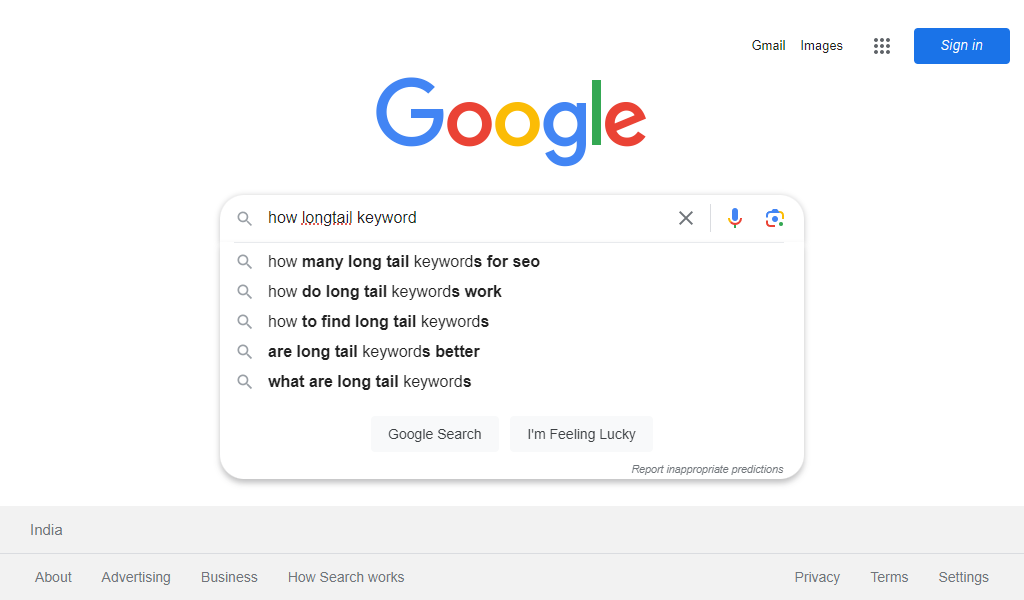
Task: Click the blue Sign in button
Action: click(x=961, y=46)
